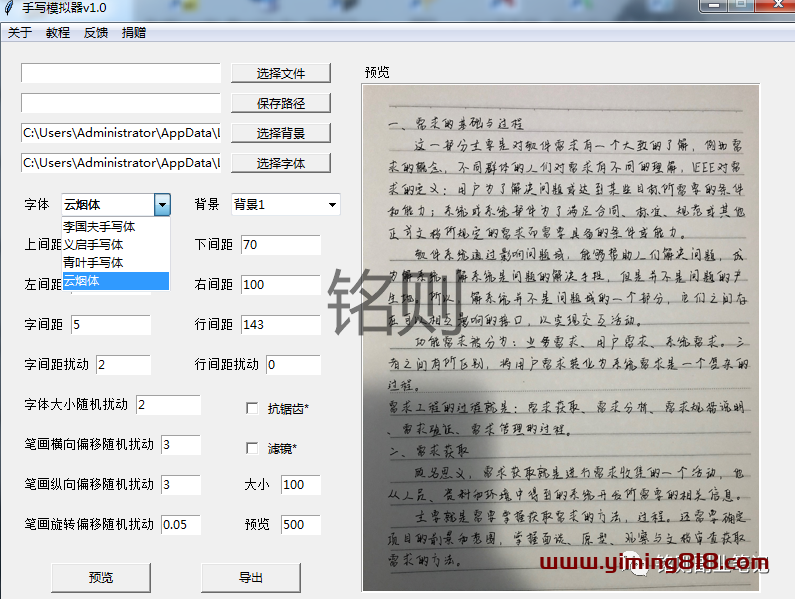795x599 pixels.
Task: Enable the 抗锯齿 checkbox
Action: point(252,408)
